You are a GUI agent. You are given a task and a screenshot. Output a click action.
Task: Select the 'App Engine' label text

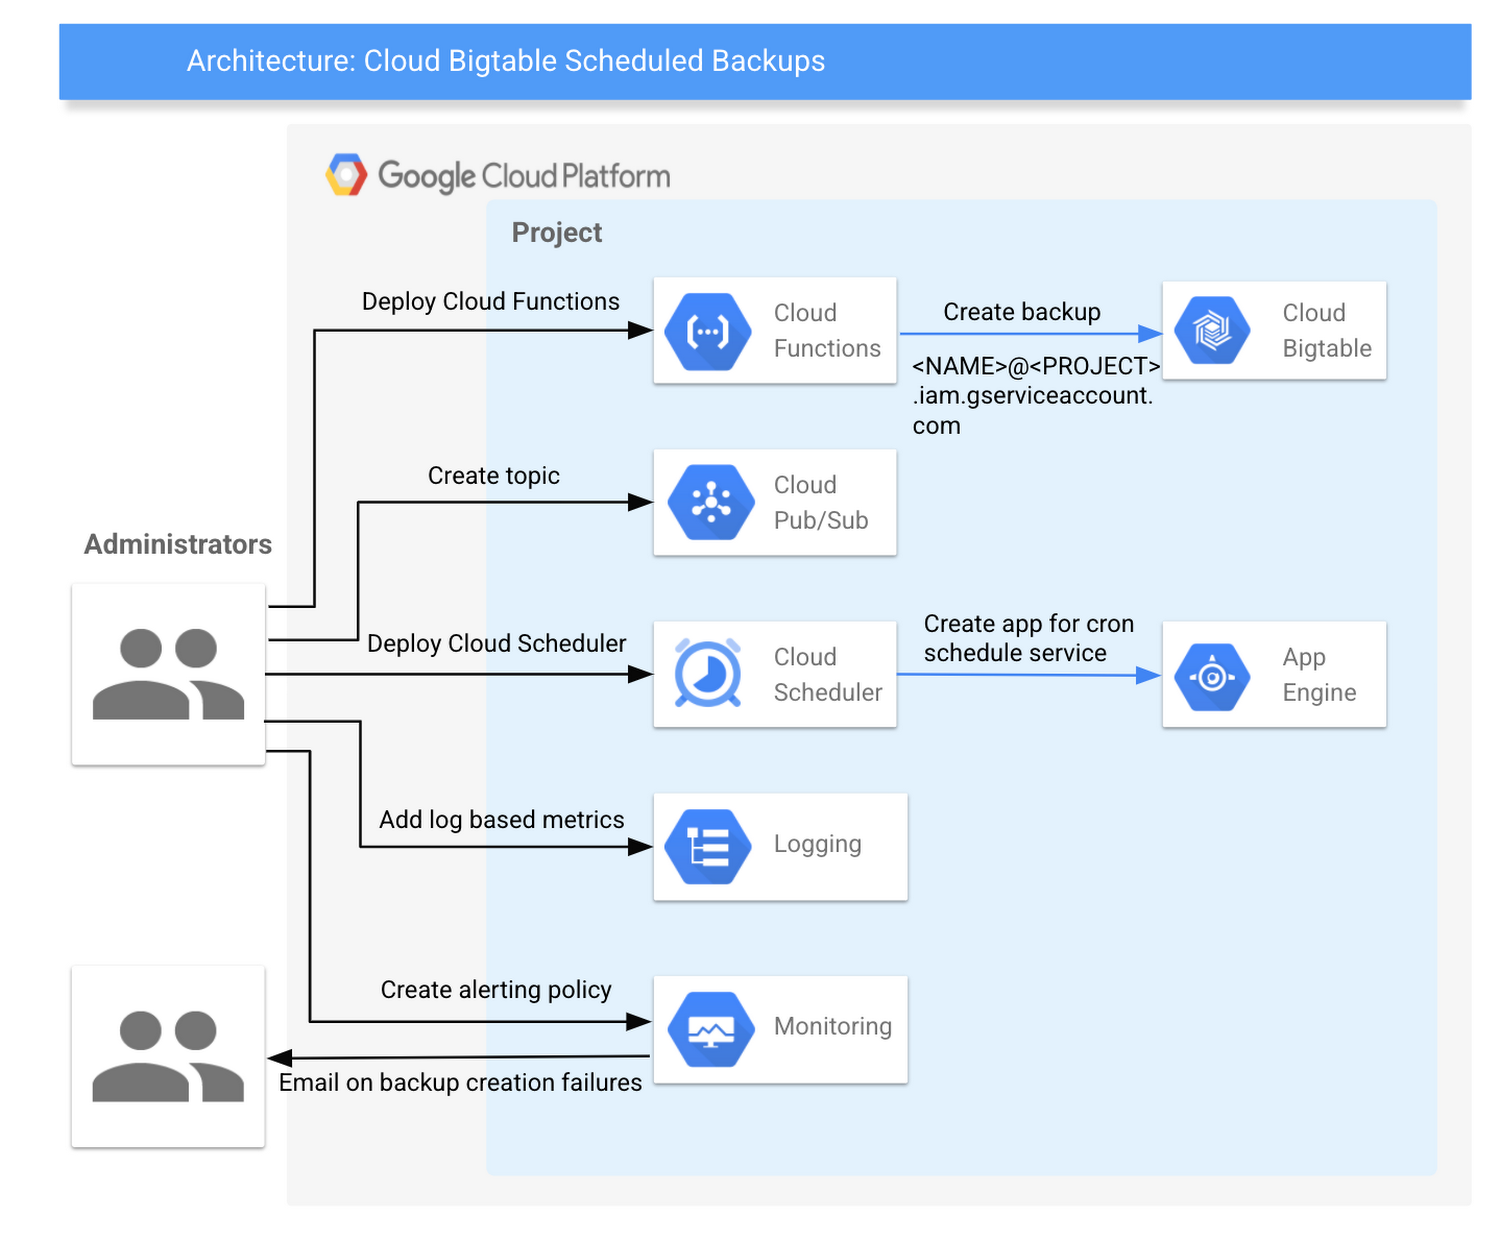coord(1319,674)
